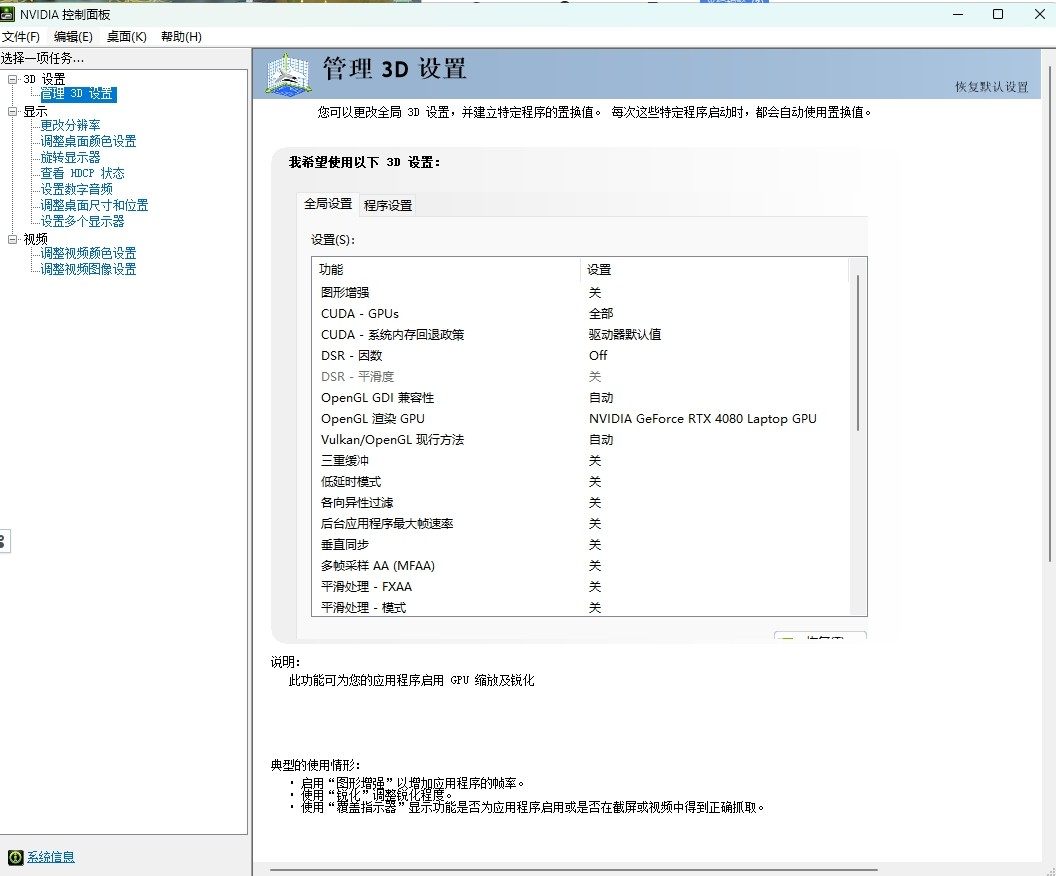The image size is (1056, 876).
Task: Click the 全部 value for CUDA GPUs
Action: 601,314
